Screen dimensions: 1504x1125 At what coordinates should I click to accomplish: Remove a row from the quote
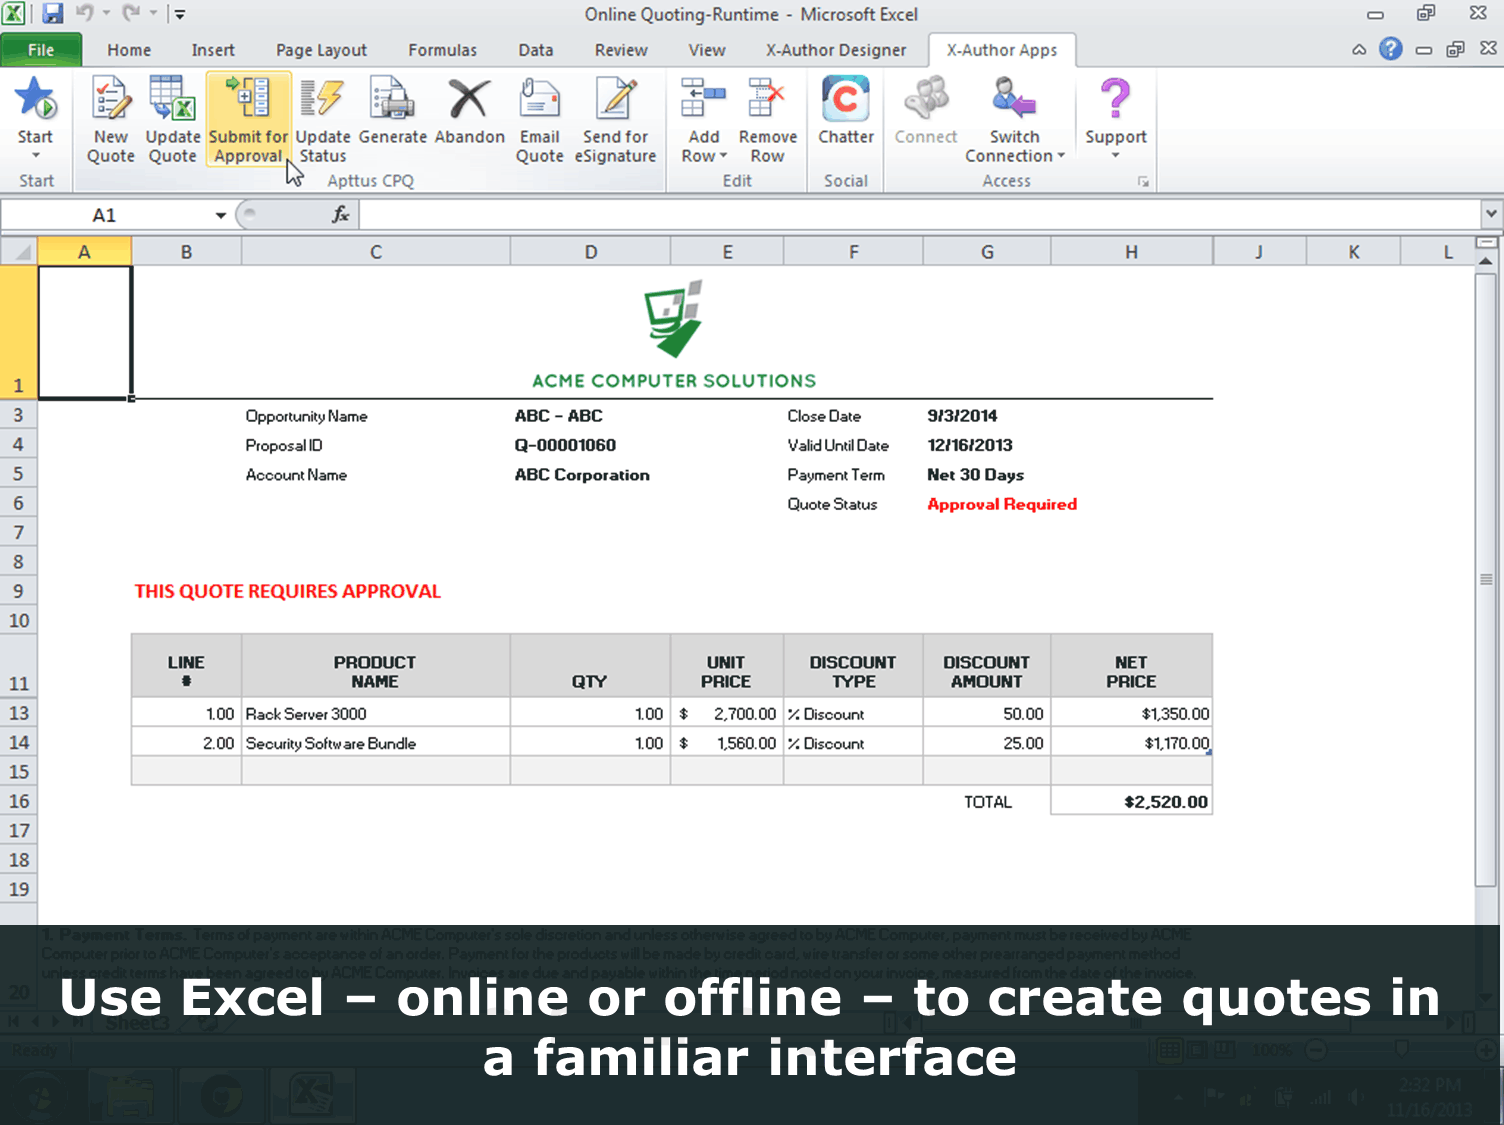pos(766,120)
